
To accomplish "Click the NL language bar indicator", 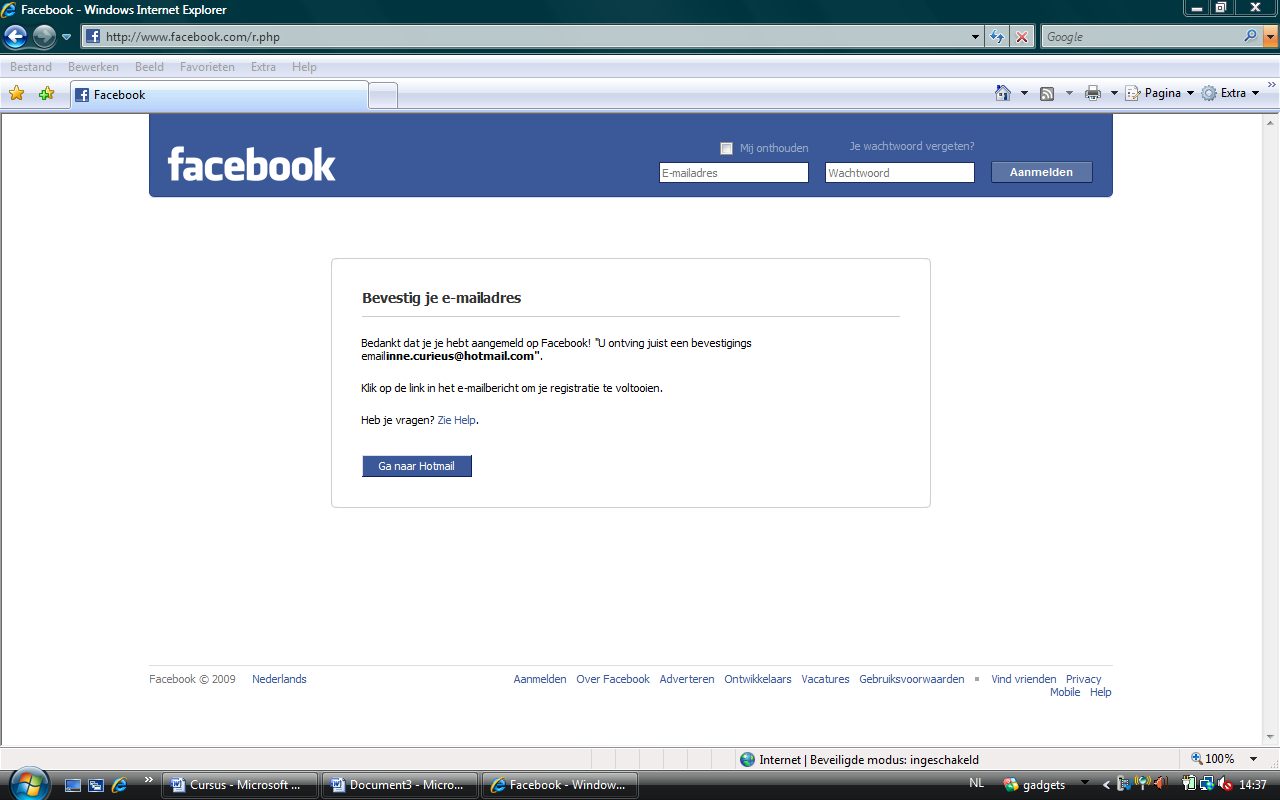I will tap(977, 784).
